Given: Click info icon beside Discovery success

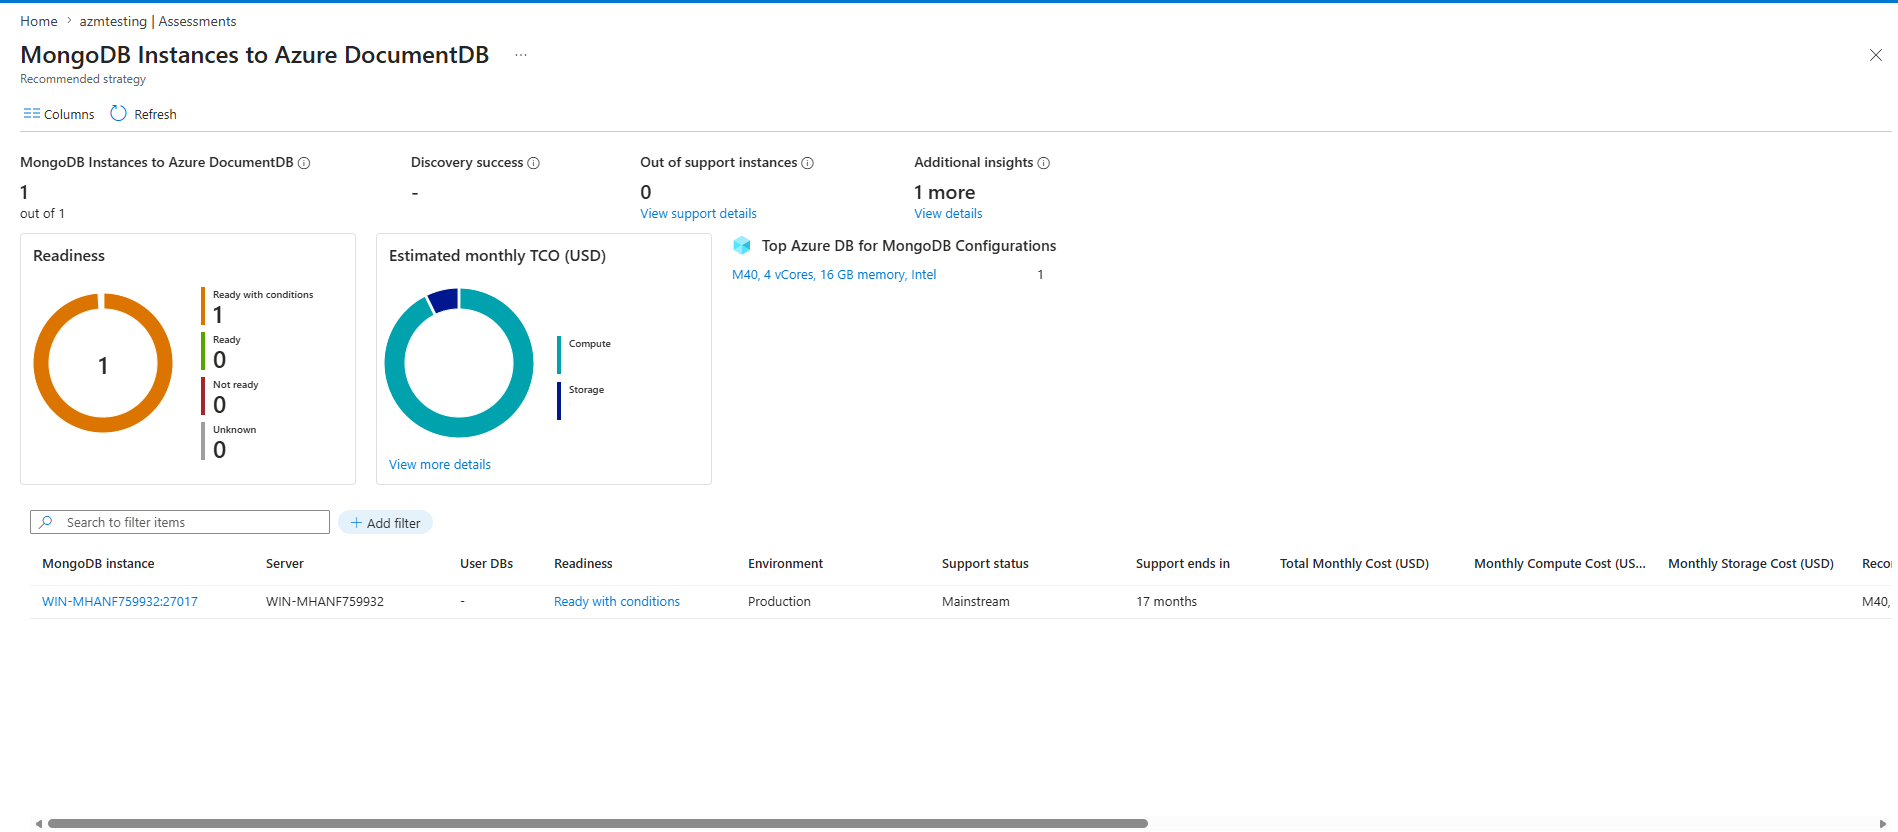Looking at the screenshot, I should (x=534, y=163).
